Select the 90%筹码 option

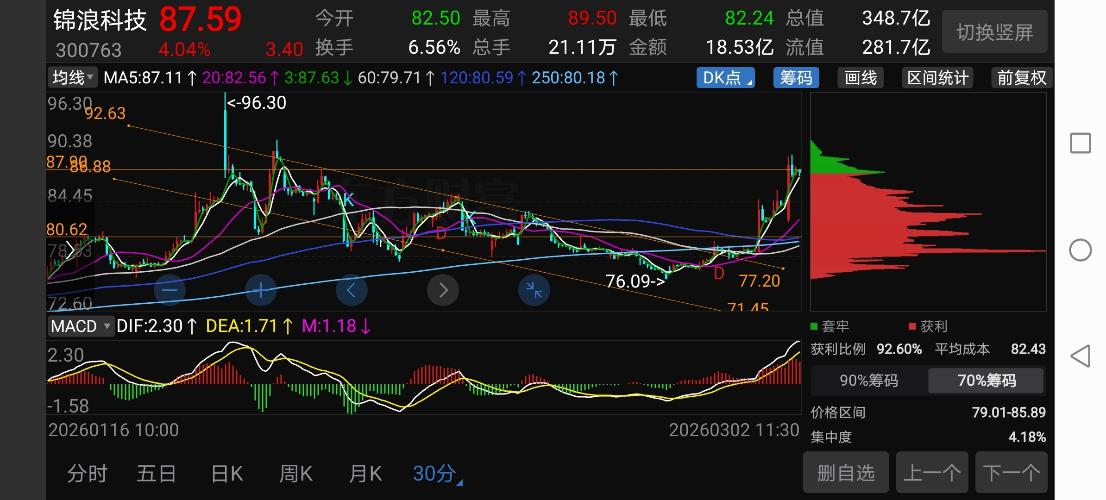(x=868, y=381)
